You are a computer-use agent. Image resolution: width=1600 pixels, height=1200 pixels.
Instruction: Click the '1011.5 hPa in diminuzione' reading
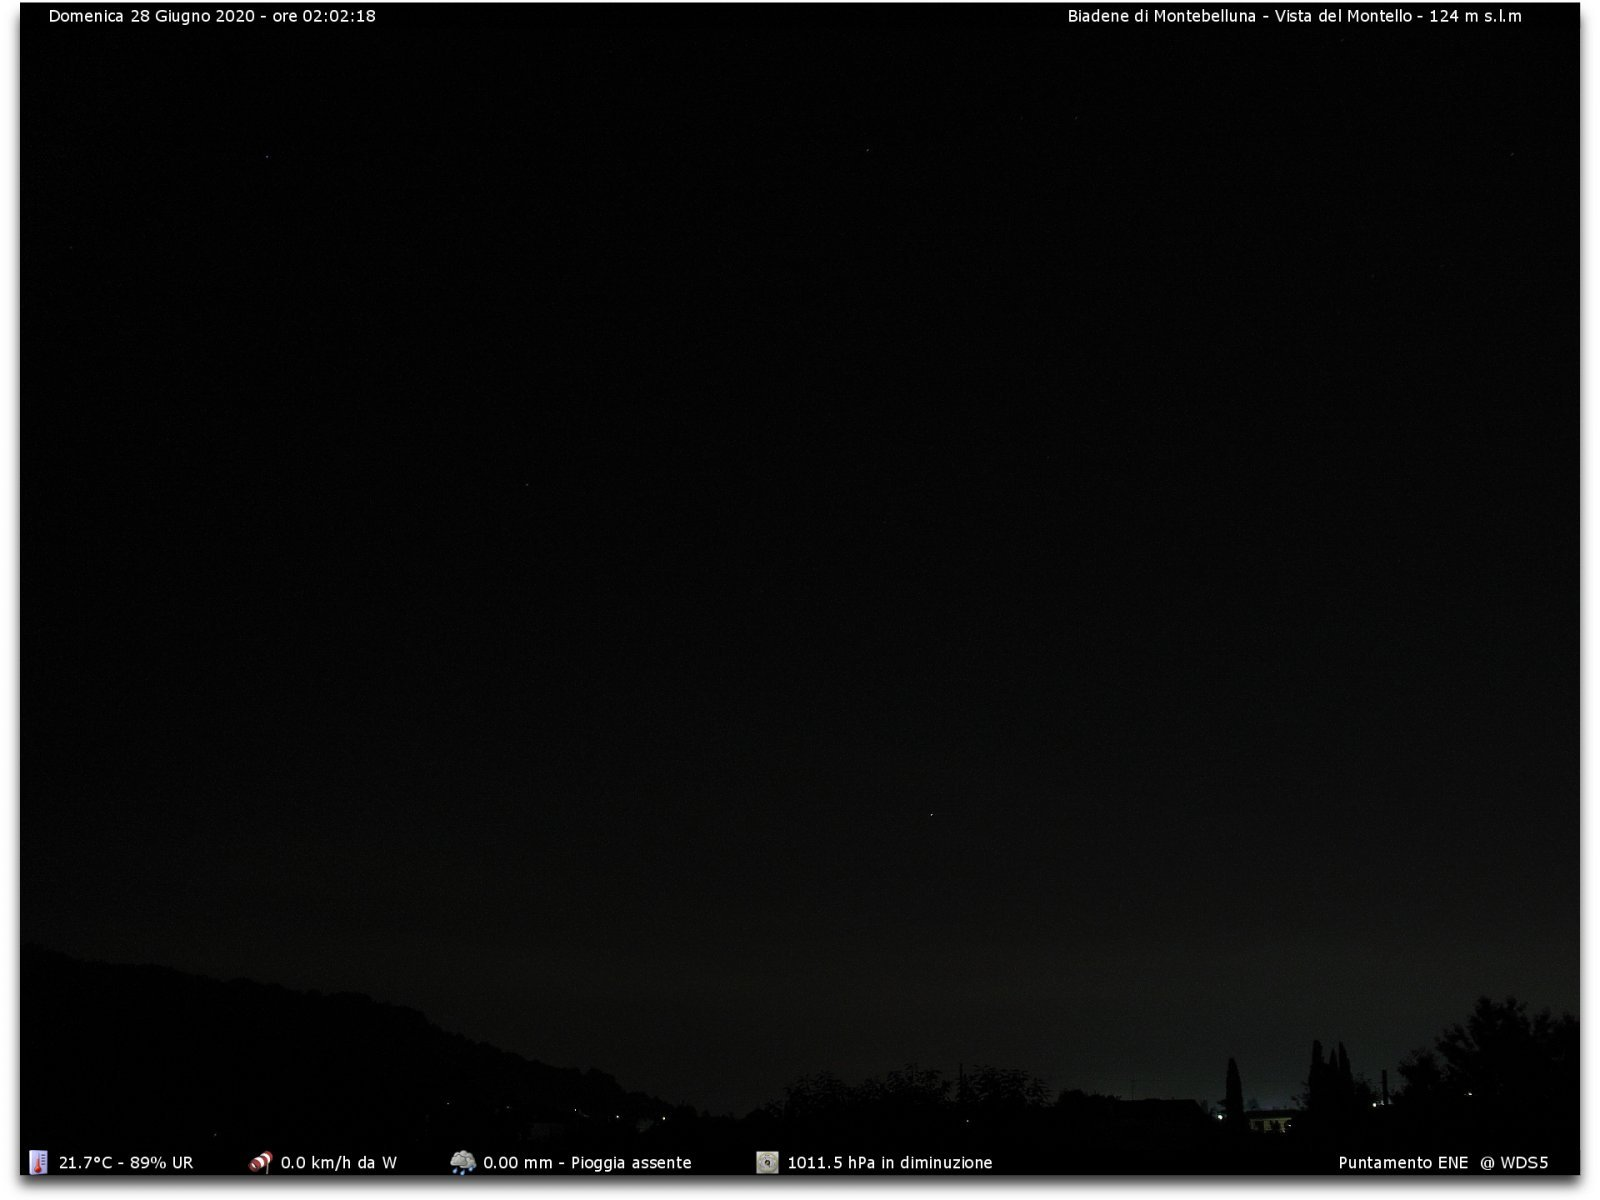pyautogui.click(x=890, y=1163)
